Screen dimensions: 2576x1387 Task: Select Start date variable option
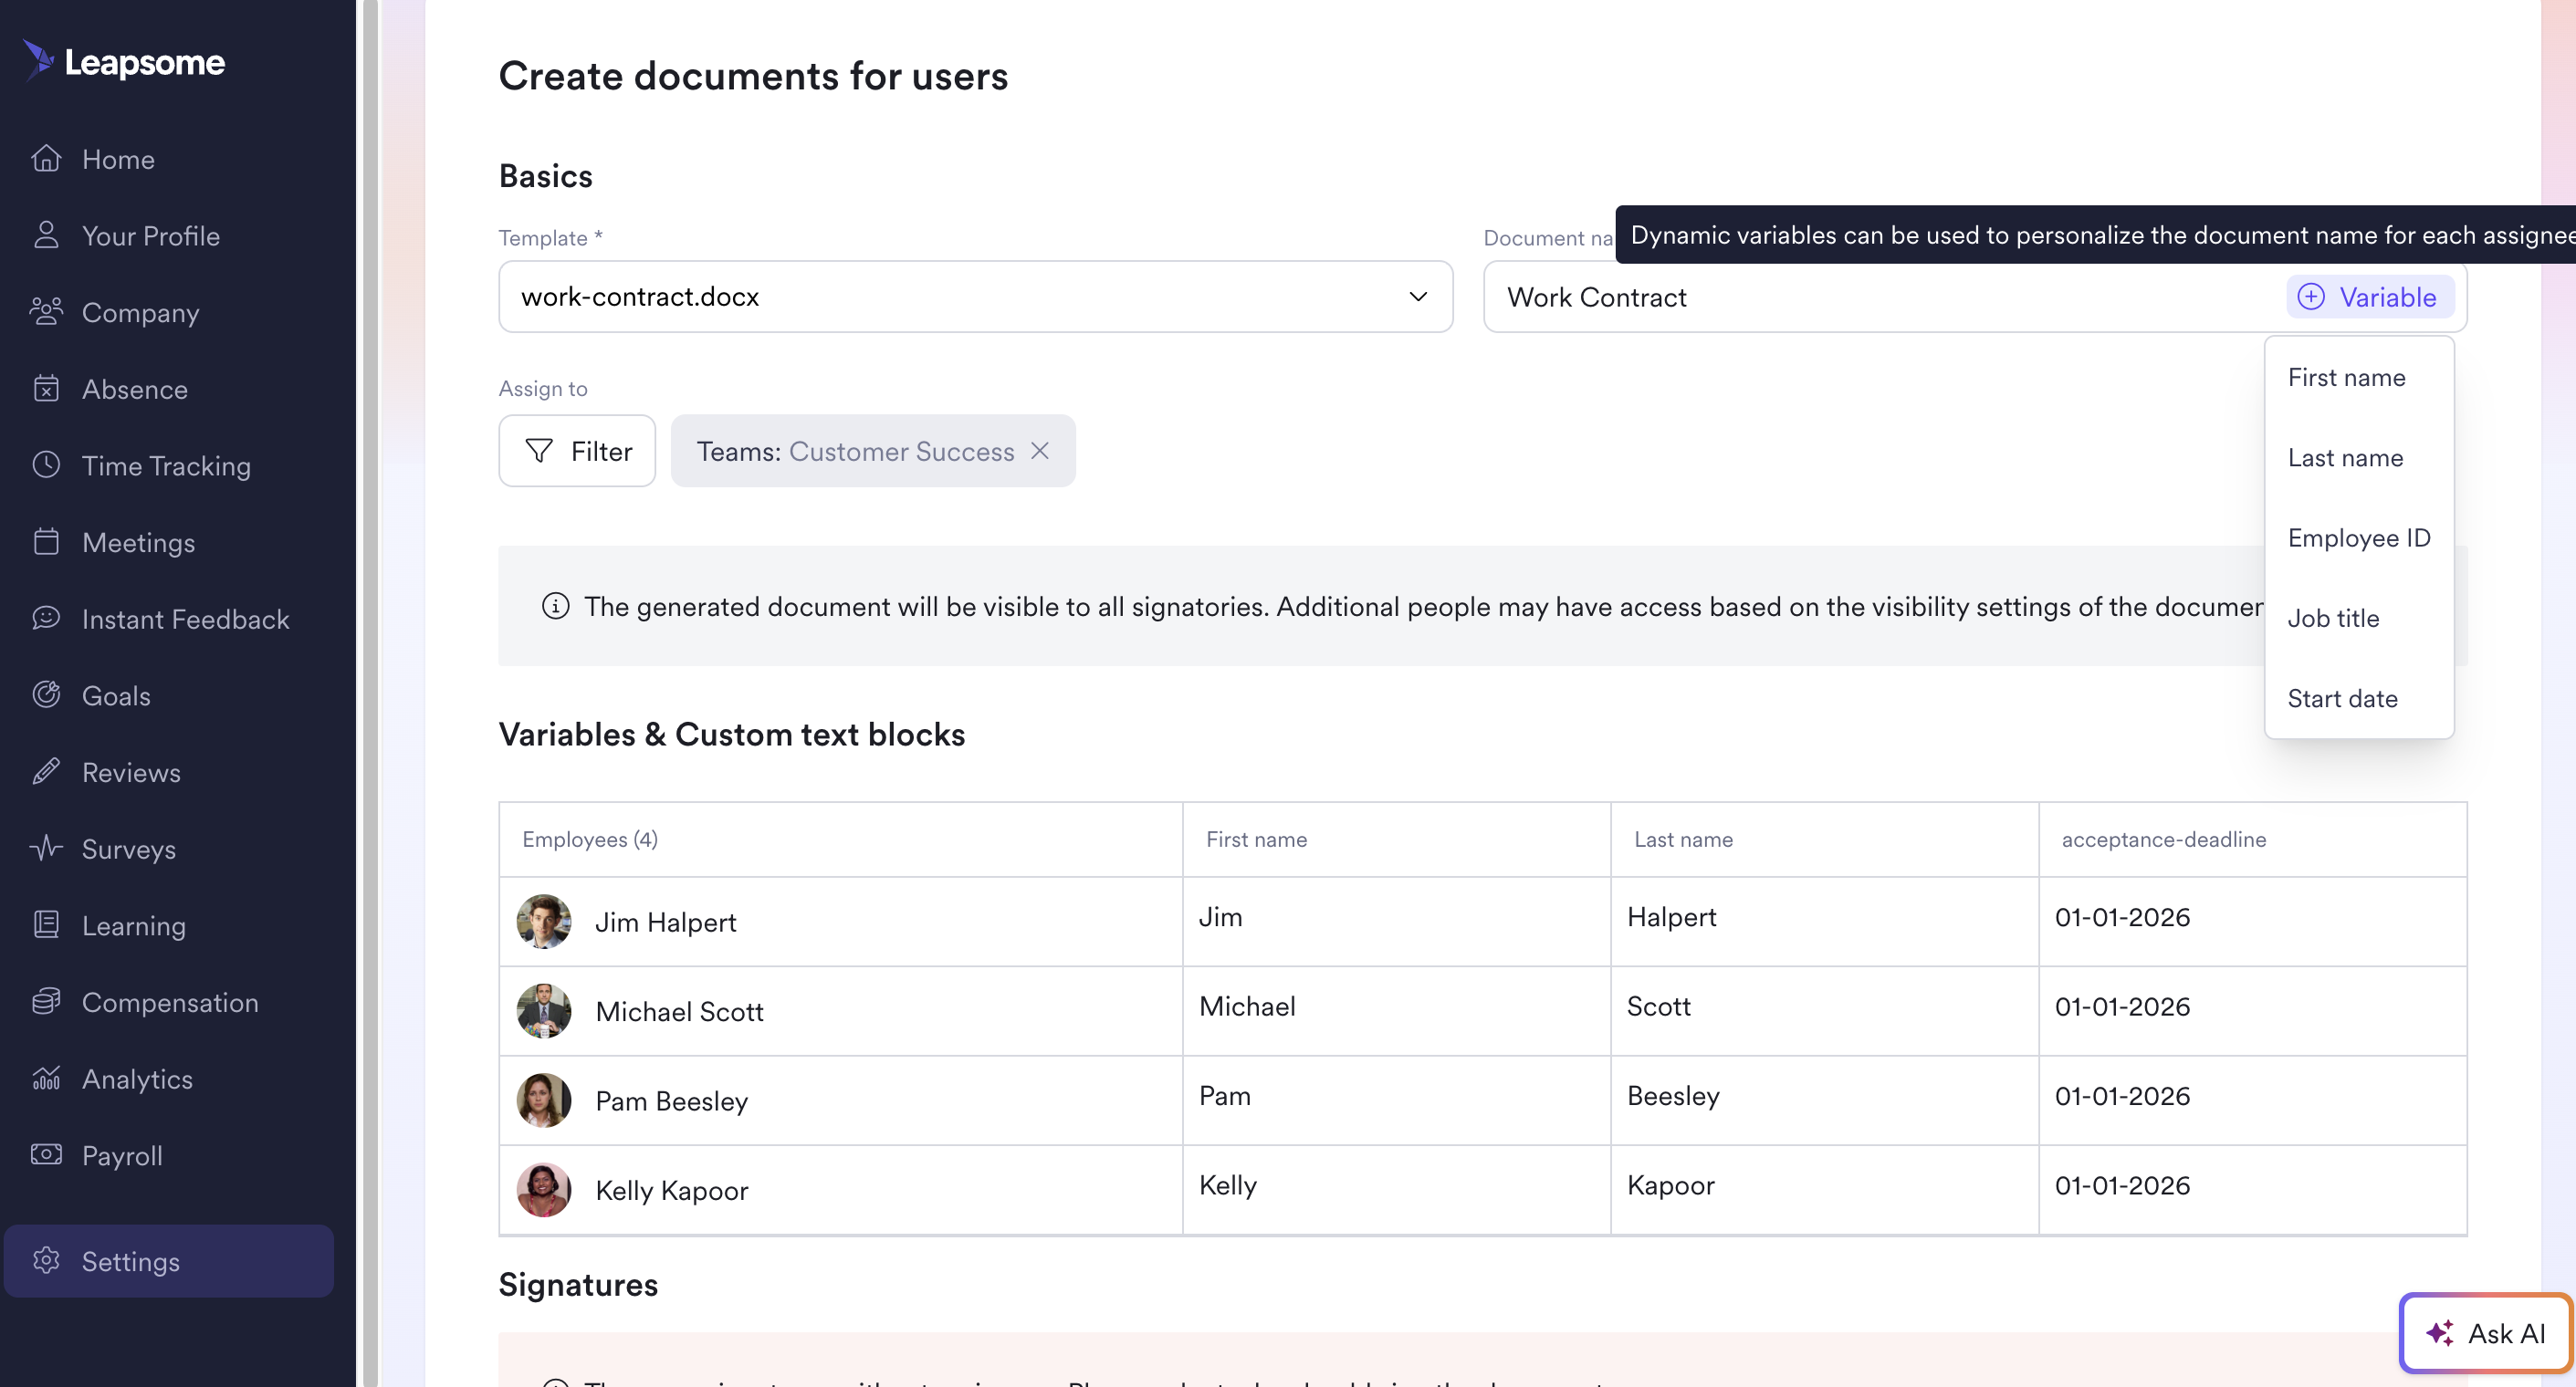tap(2342, 698)
